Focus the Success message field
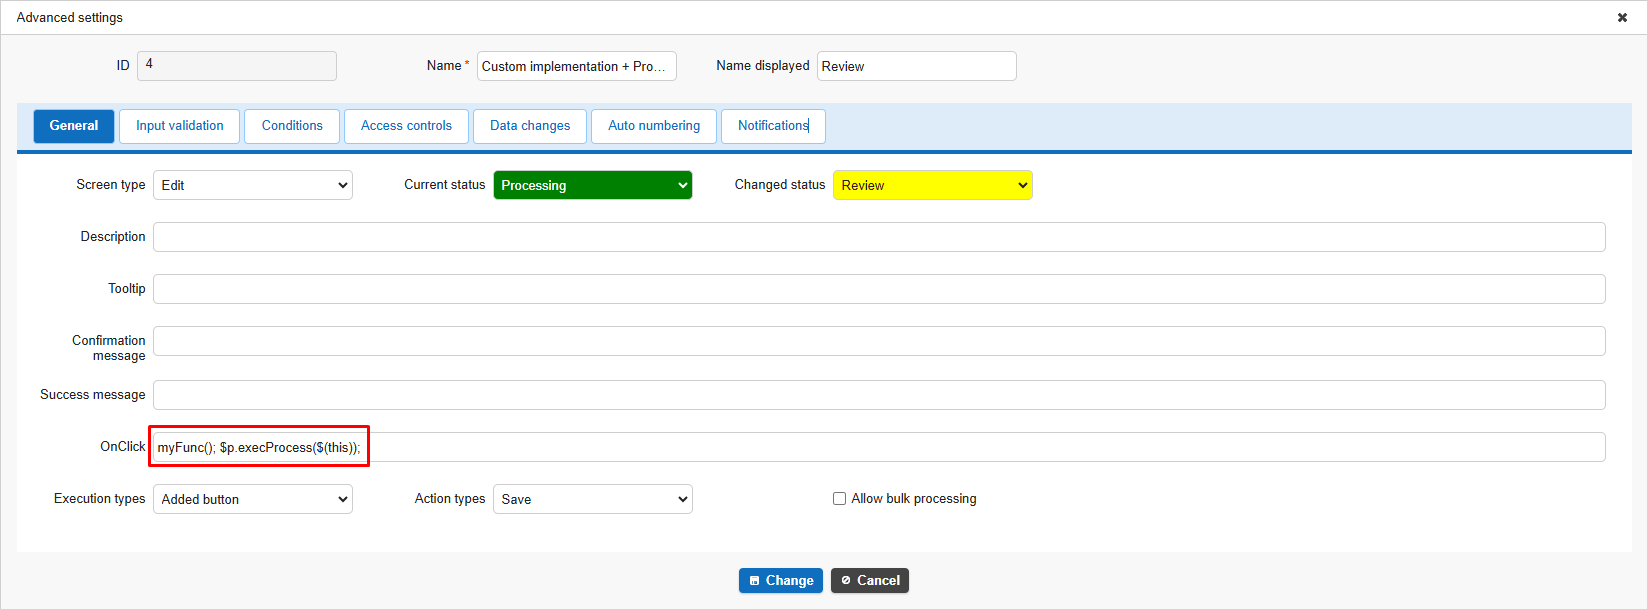 click(x=879, y=395)
